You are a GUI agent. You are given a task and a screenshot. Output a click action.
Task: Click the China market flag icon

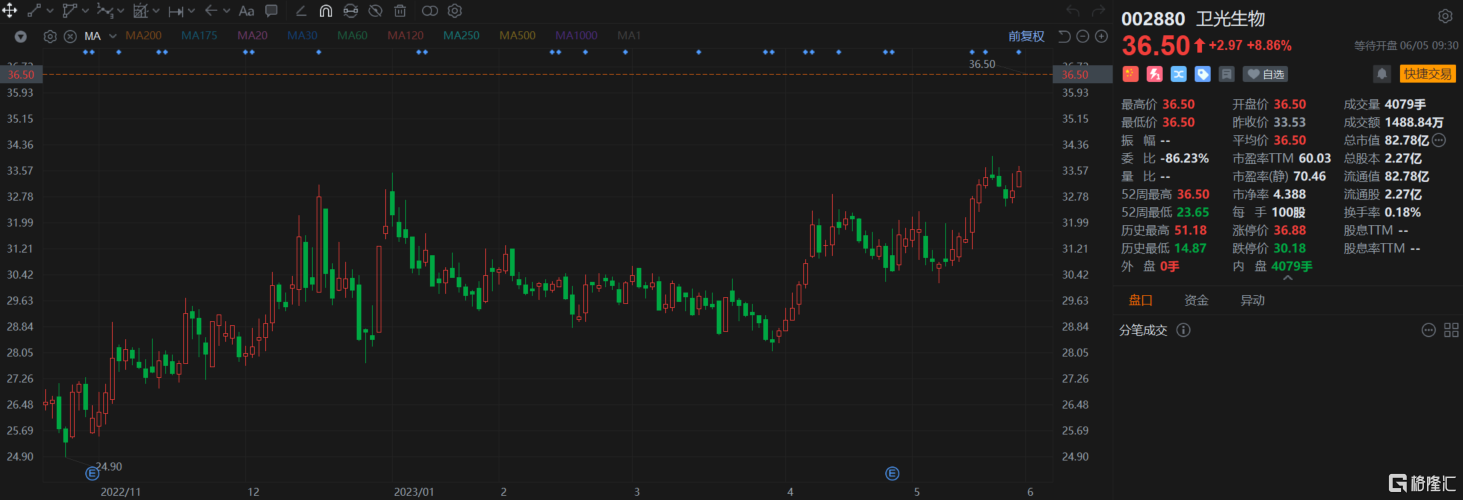(x=1131, y=74)
